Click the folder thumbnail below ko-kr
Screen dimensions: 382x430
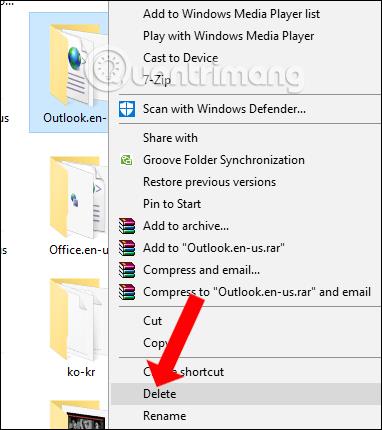79,415
